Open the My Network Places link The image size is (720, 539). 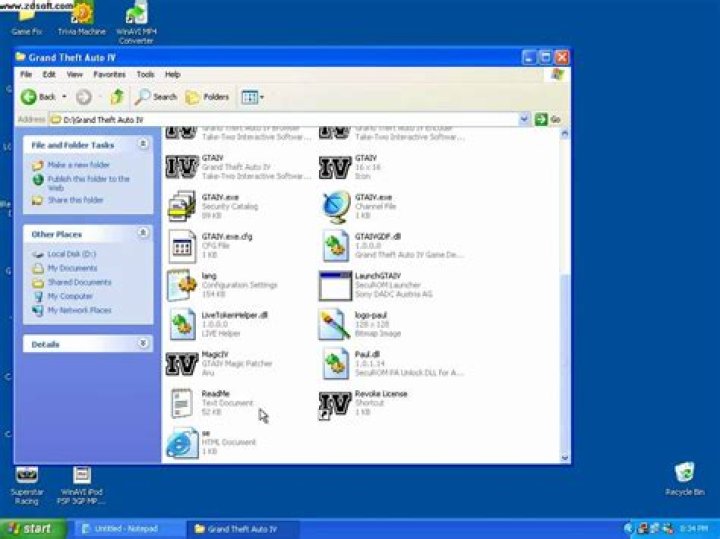79,310
